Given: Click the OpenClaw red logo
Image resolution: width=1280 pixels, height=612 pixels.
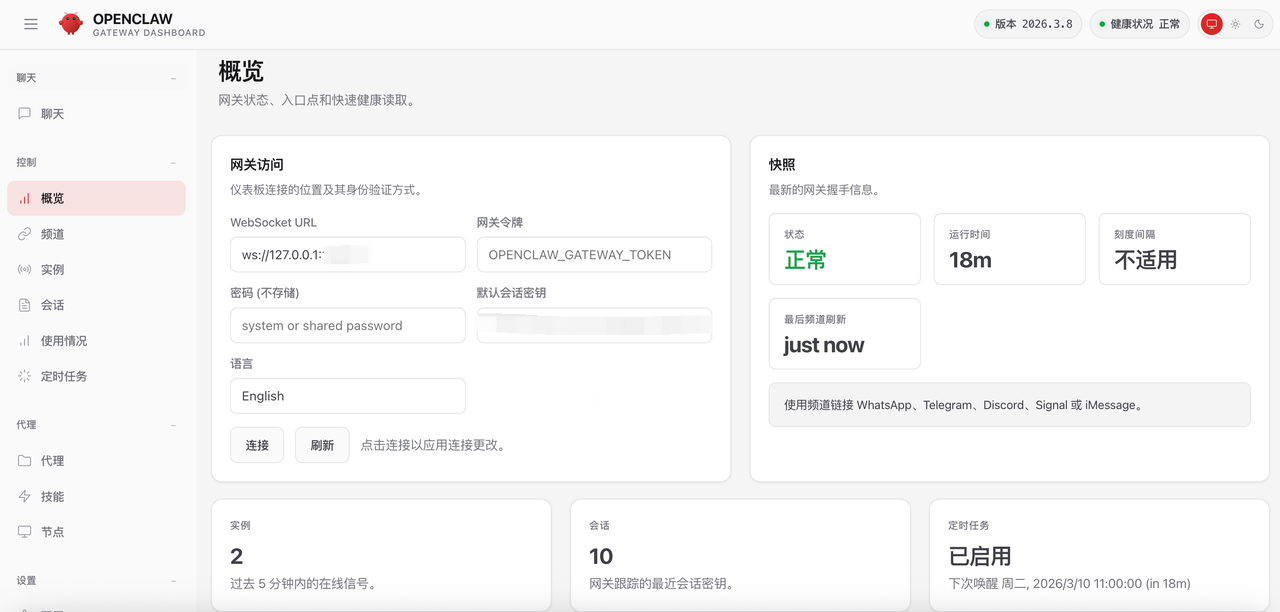Looking at the screenshot, I should [x=70, y=24].
